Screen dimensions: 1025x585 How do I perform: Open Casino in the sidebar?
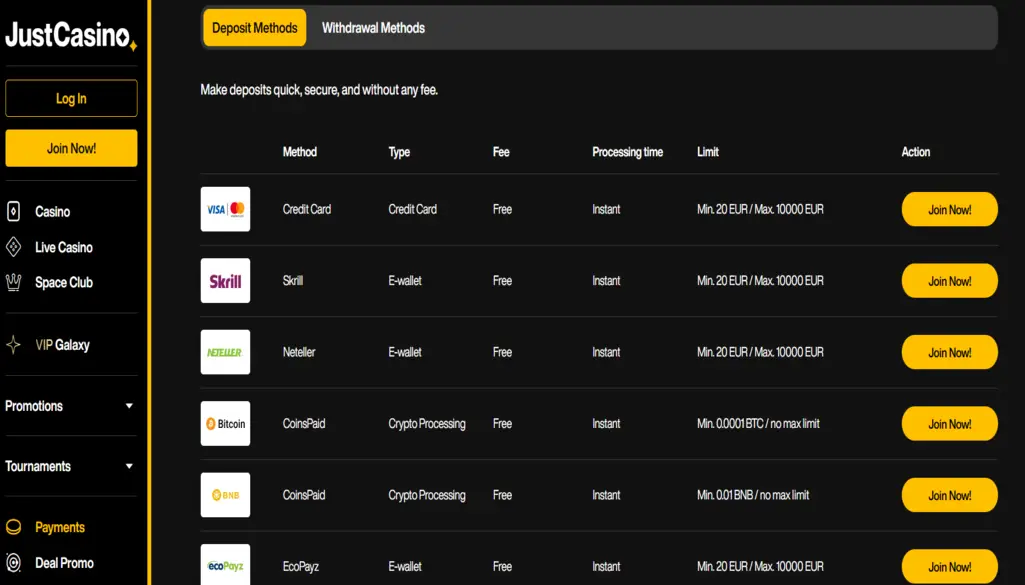pyautogui.click(x=52, y=212)
